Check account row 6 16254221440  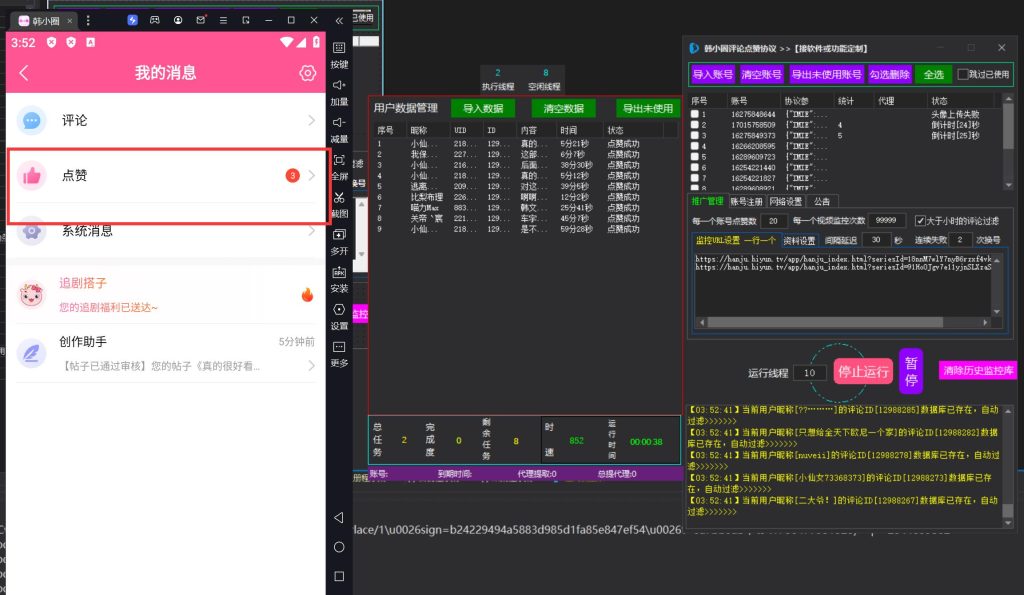tap(694, 167)
